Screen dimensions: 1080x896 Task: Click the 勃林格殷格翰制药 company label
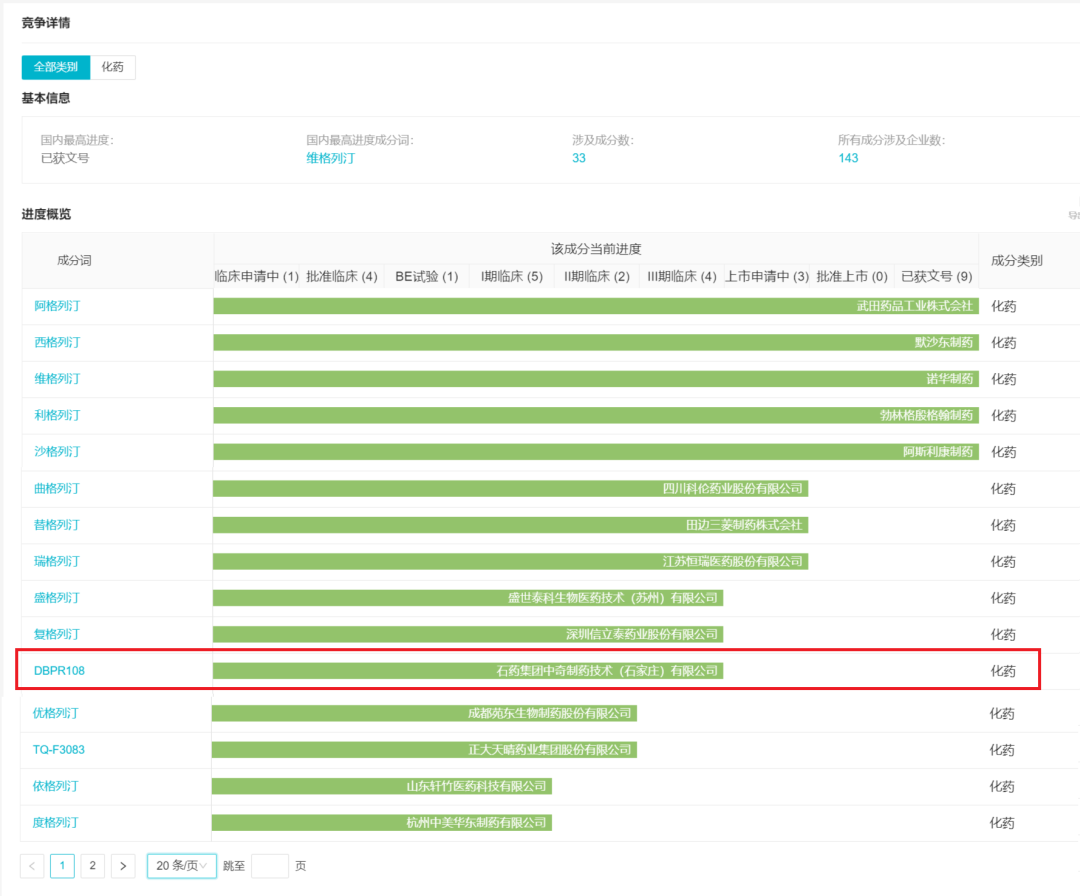926,415
